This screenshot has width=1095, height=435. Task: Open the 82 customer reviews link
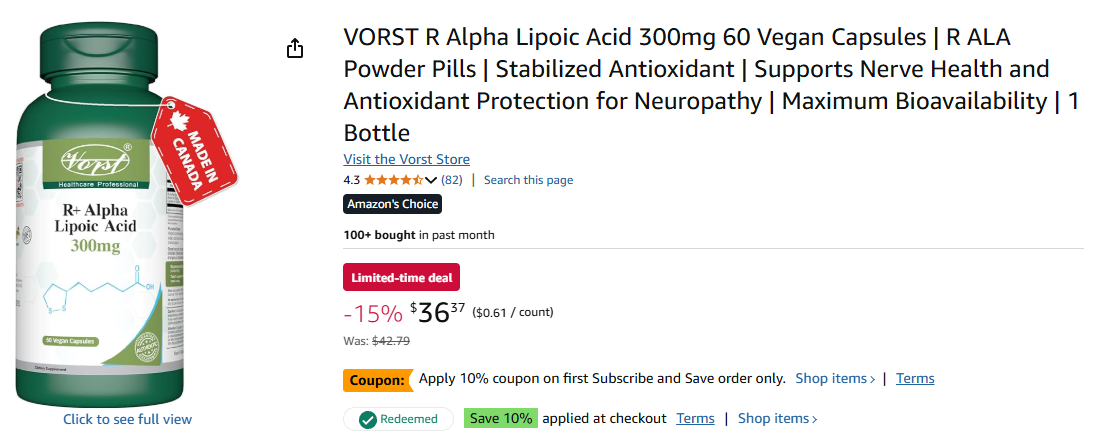tap(452, 180)
